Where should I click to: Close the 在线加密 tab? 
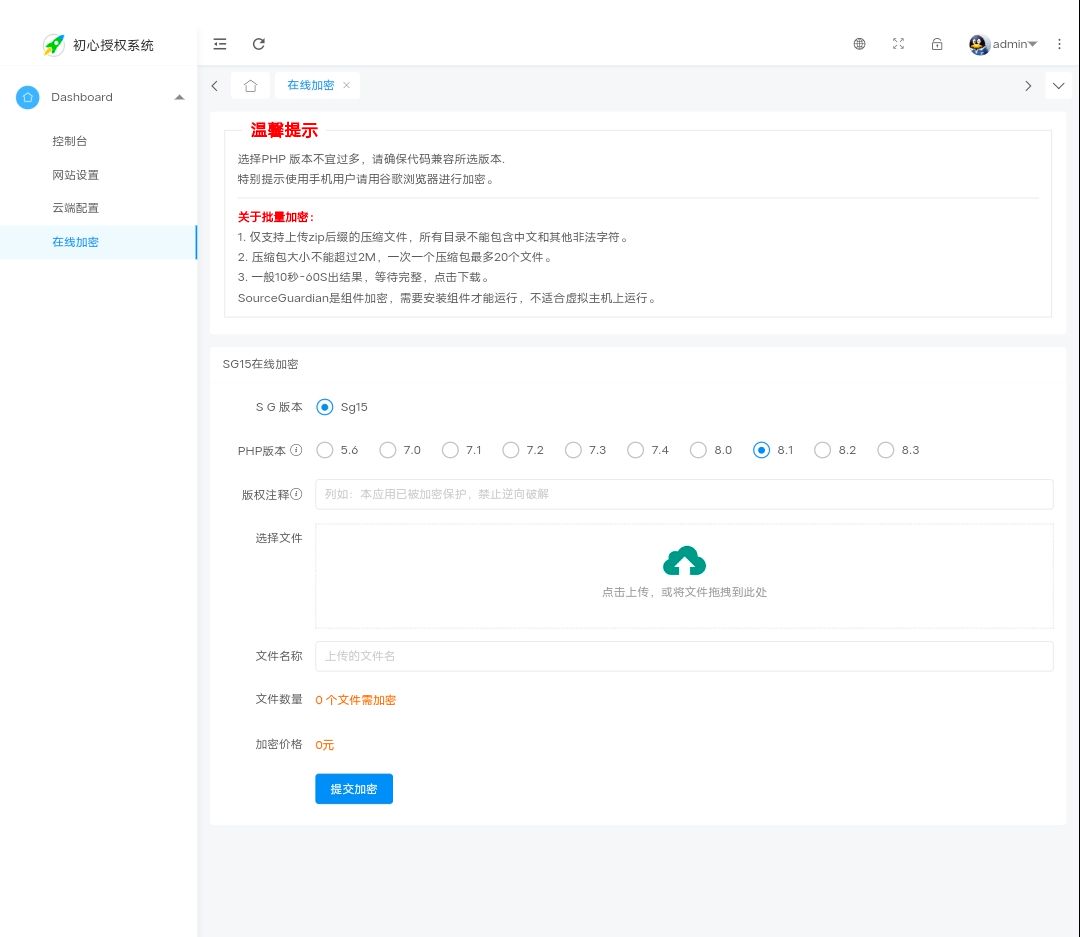pyautogui.click(x=346, y=85)
